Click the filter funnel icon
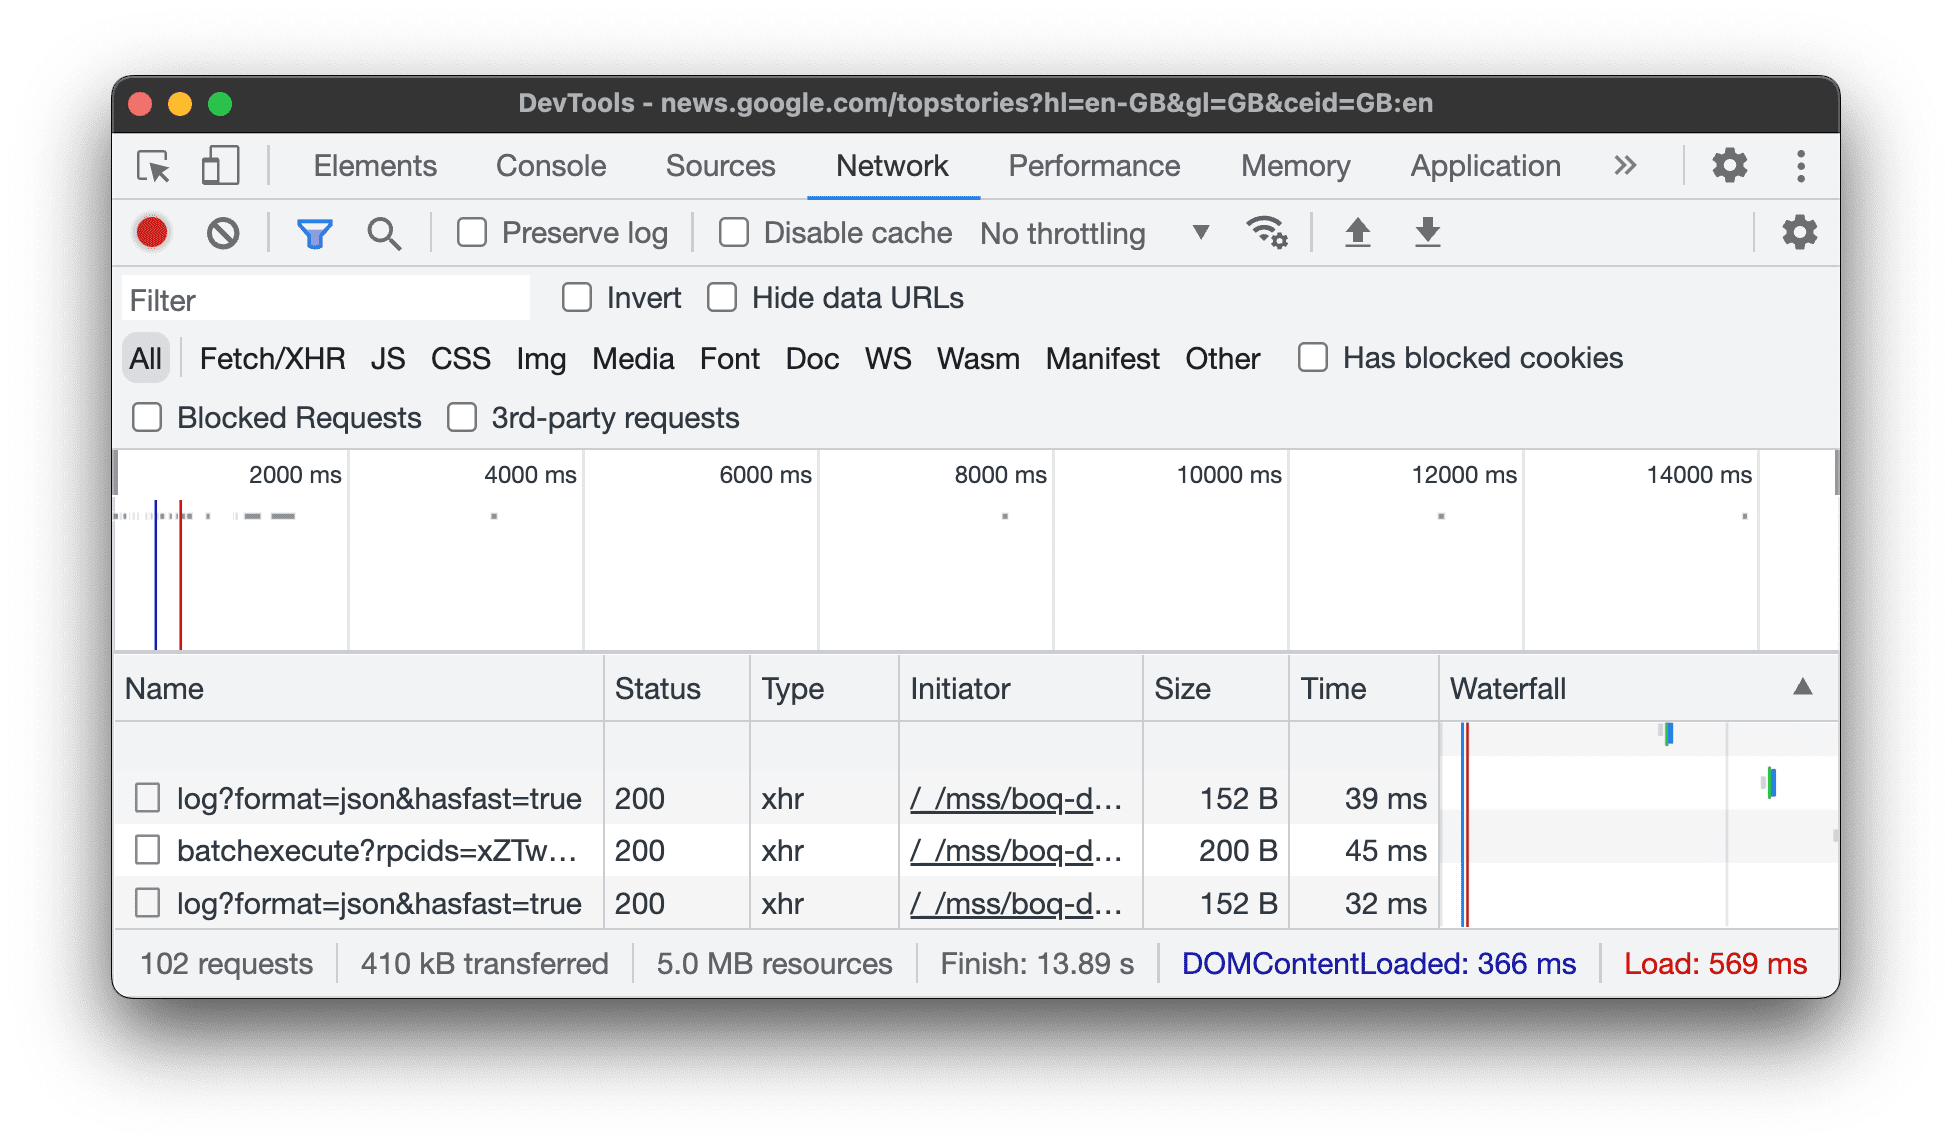Viewport: 1952px width, 1146px height. [314, 231]
